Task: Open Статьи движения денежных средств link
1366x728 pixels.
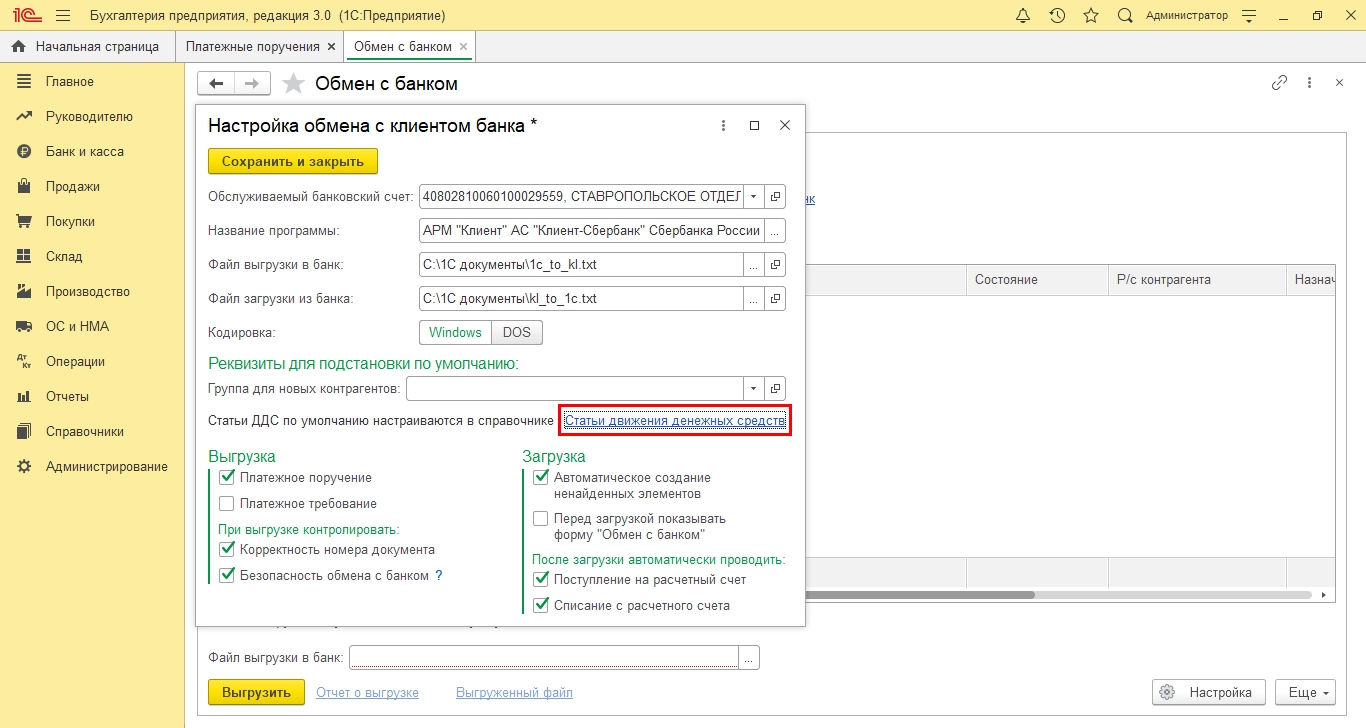Action: (x=675, y=420)
